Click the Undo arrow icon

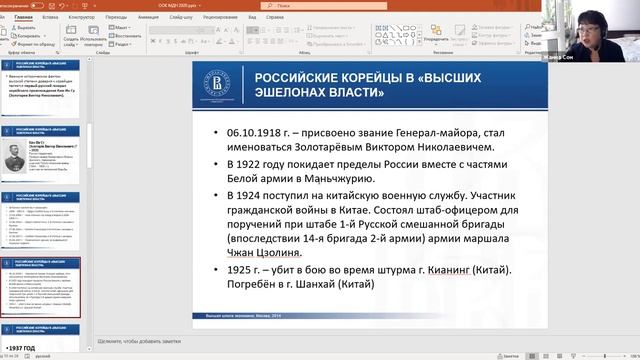coord(62,6)
